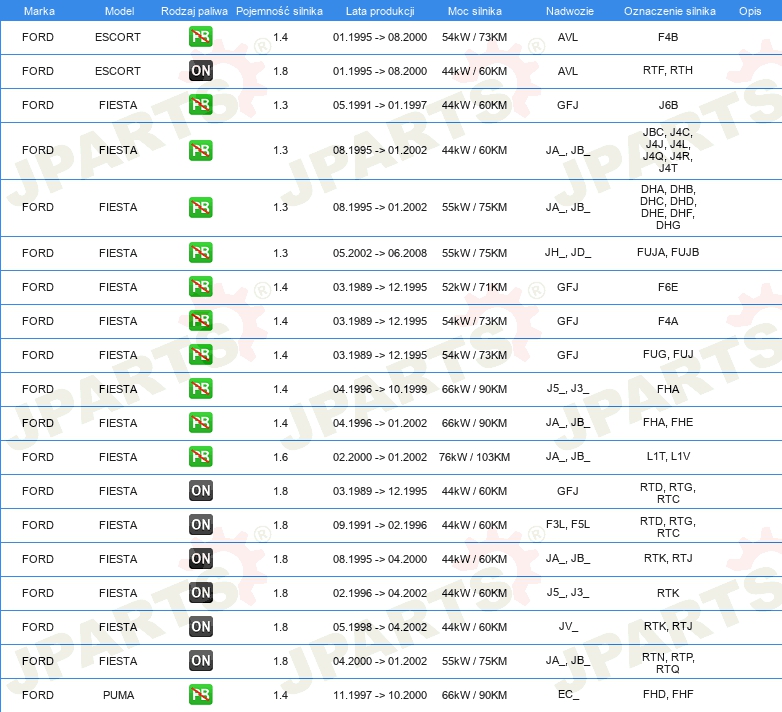Click the ON diesel icon in the Fiesta JV_ row
The width and height of the screenshot is (782, 712).
tap(200, 627)
